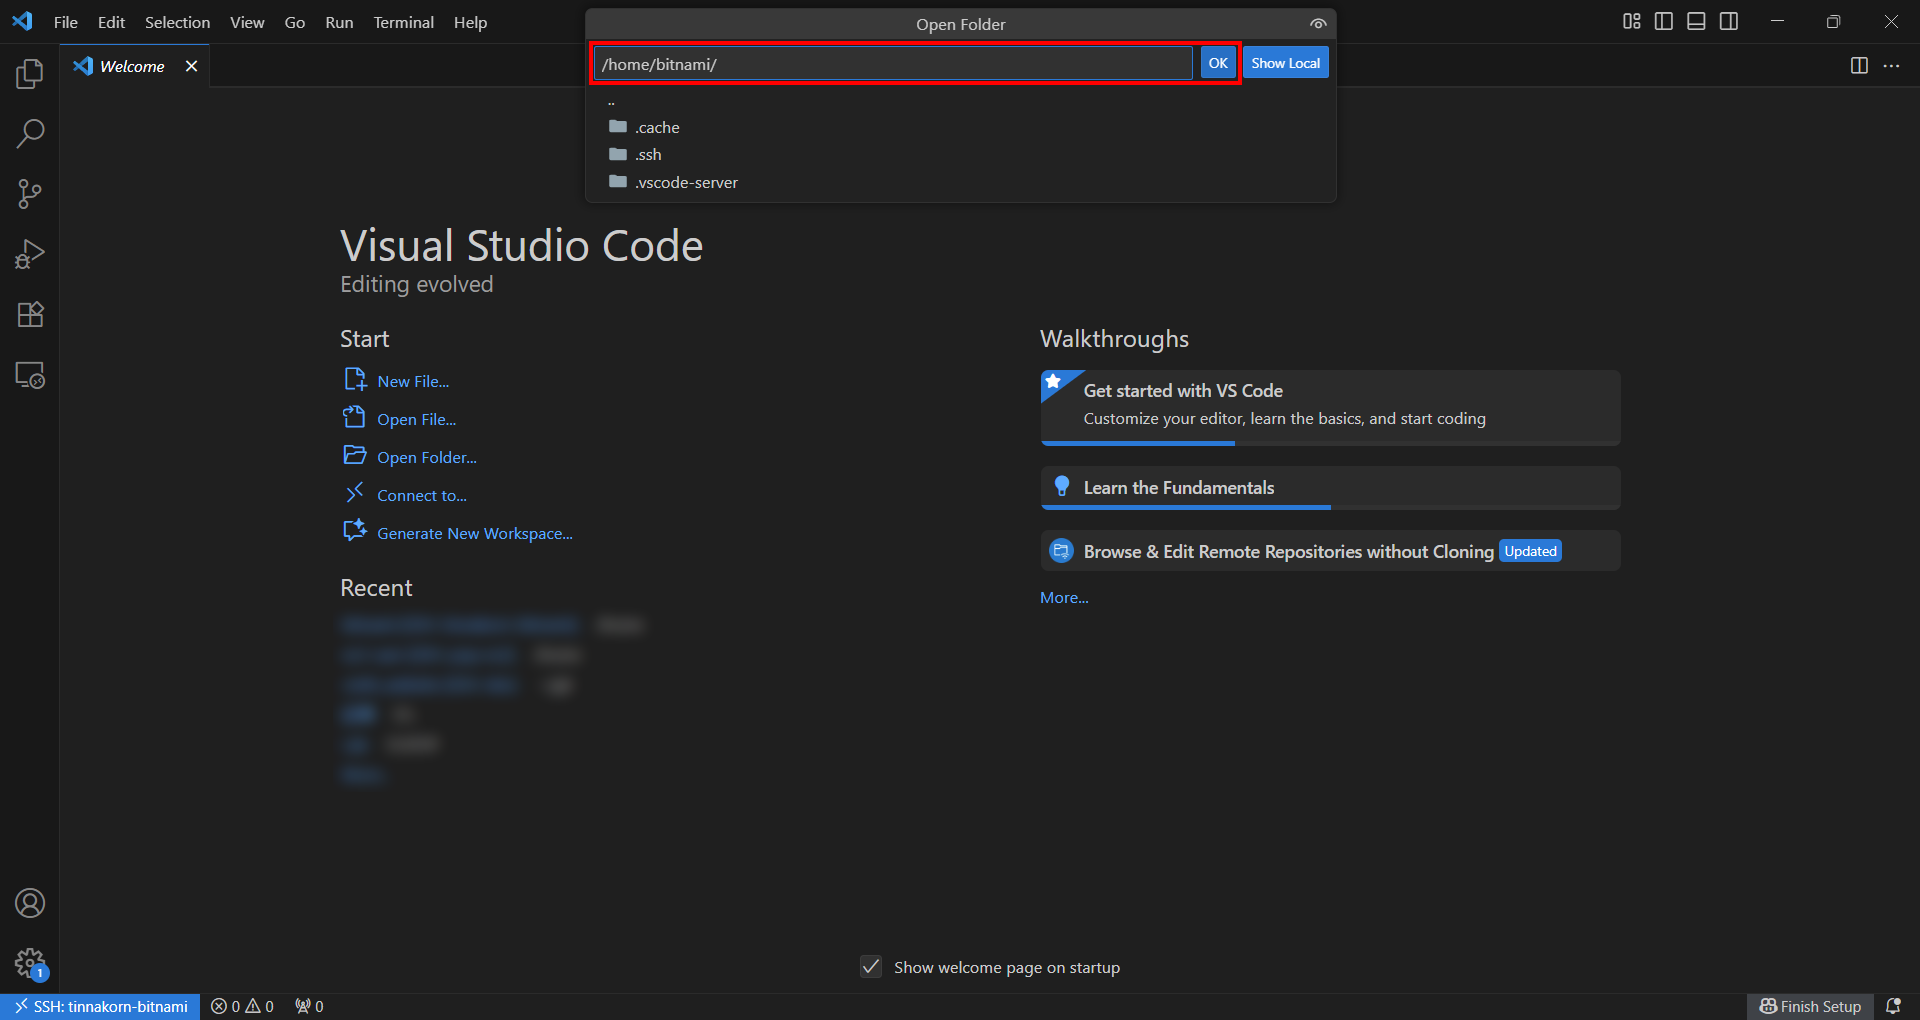
Task: Click the Open File... link
Action: coord(416,419)
